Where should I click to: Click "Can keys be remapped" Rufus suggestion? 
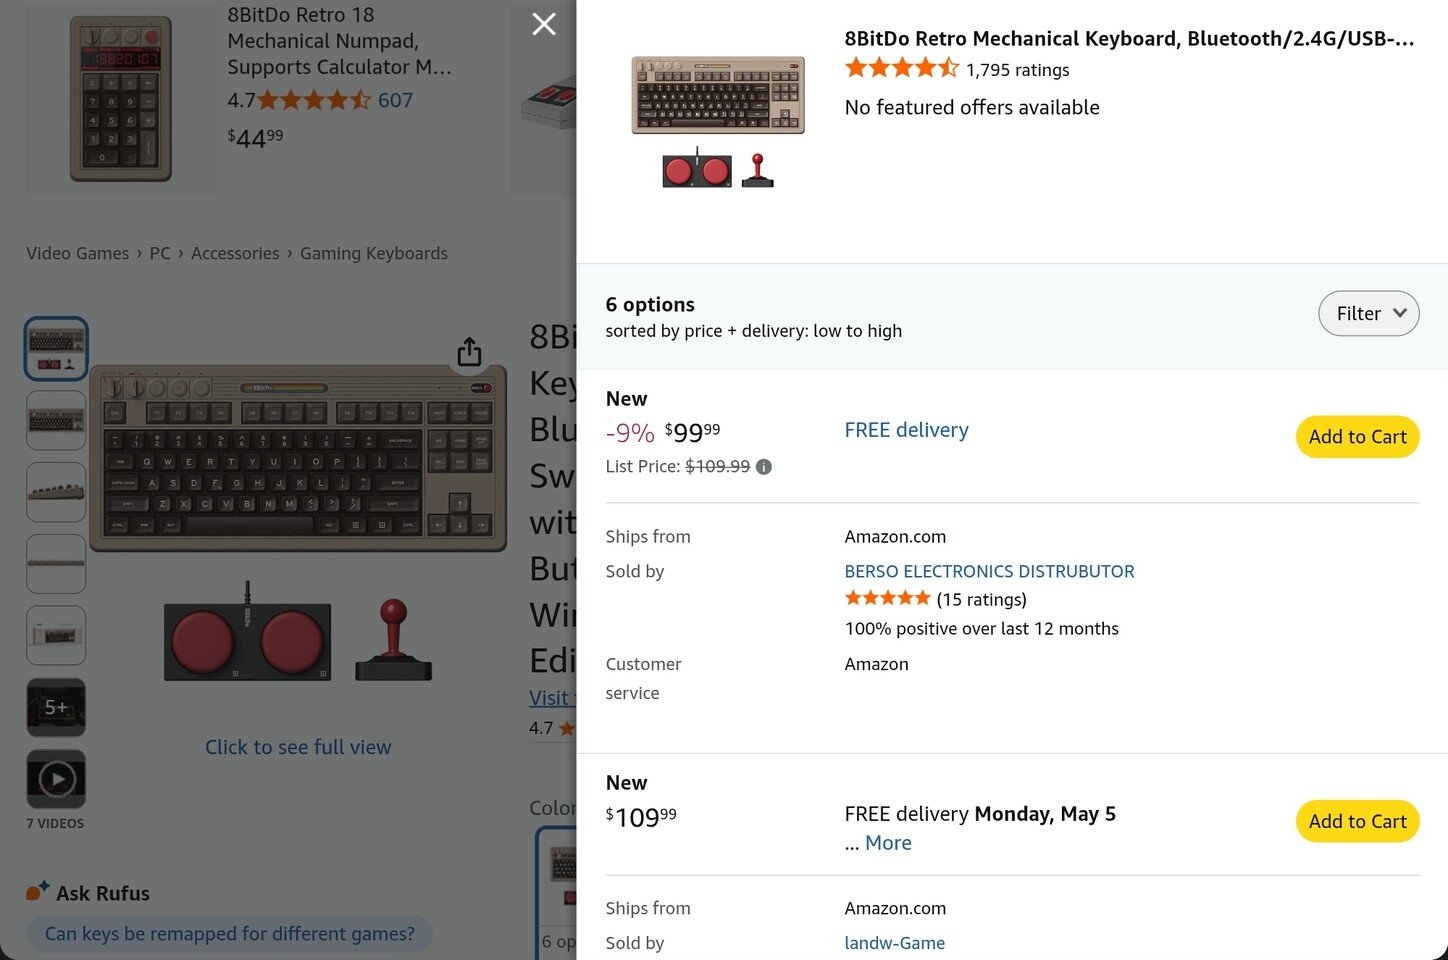(x=229, y=934)
